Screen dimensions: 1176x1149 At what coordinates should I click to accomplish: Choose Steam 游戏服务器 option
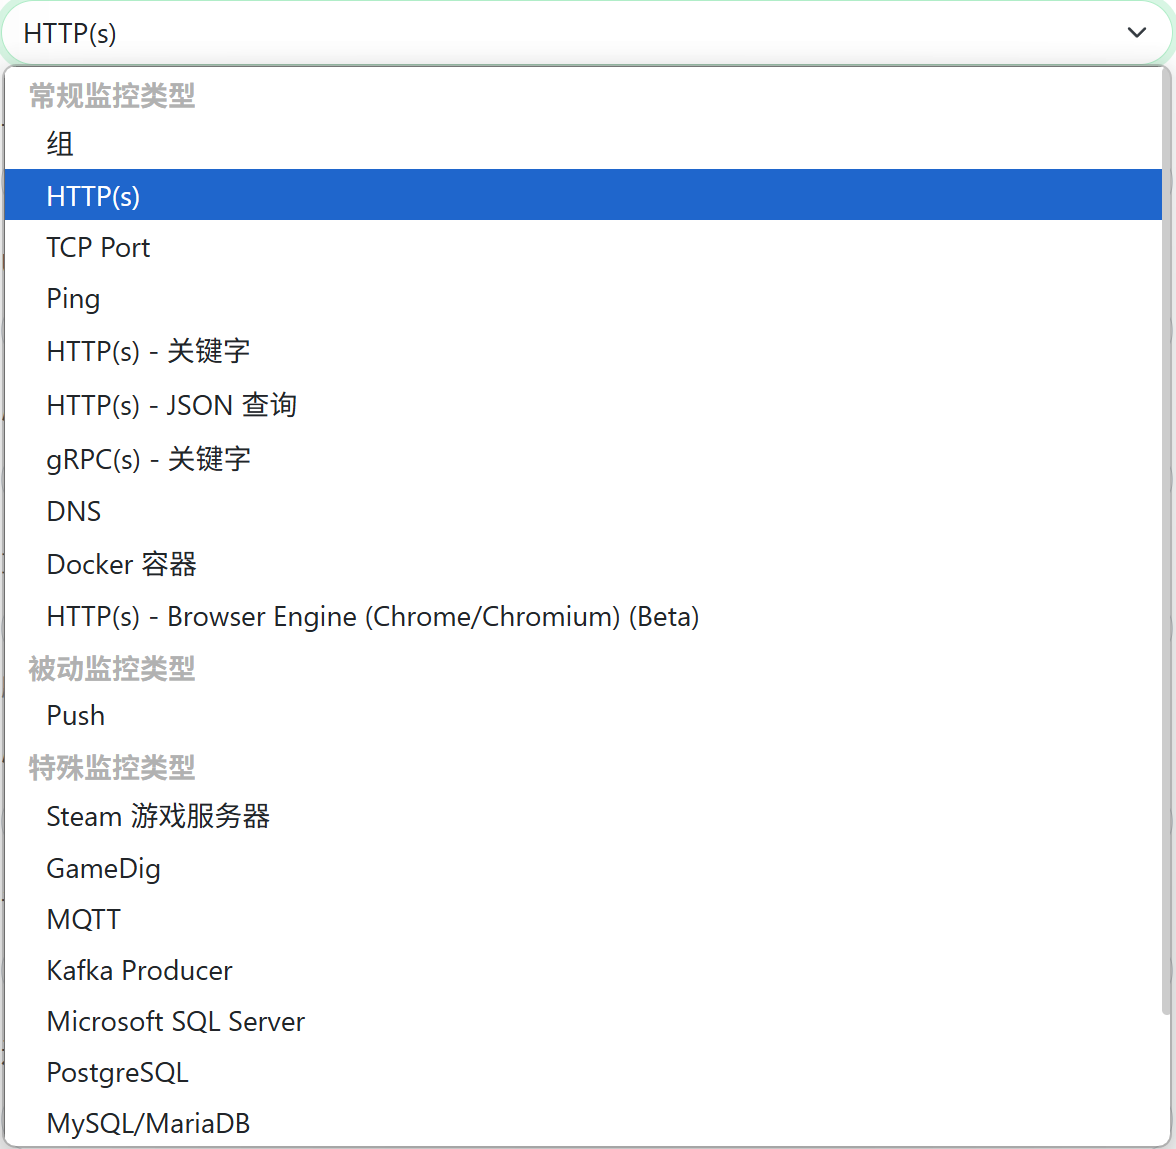coord(583,816)
